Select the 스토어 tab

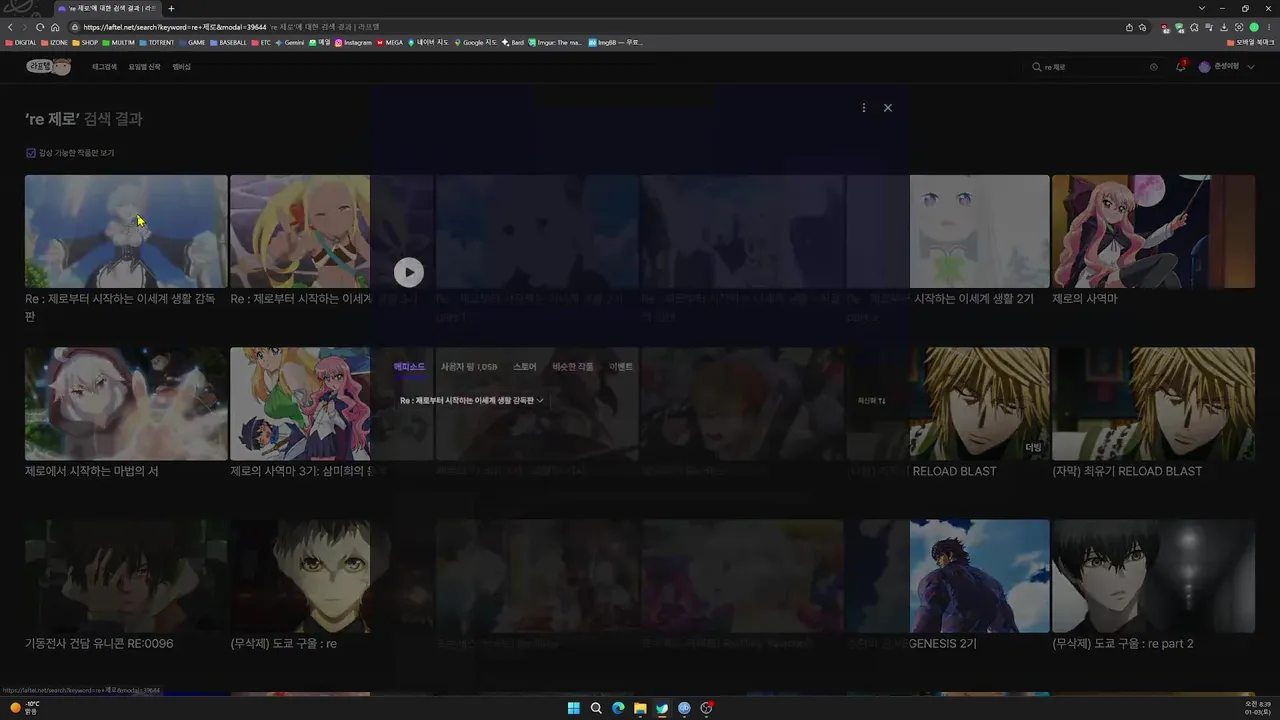pos(525,367)
